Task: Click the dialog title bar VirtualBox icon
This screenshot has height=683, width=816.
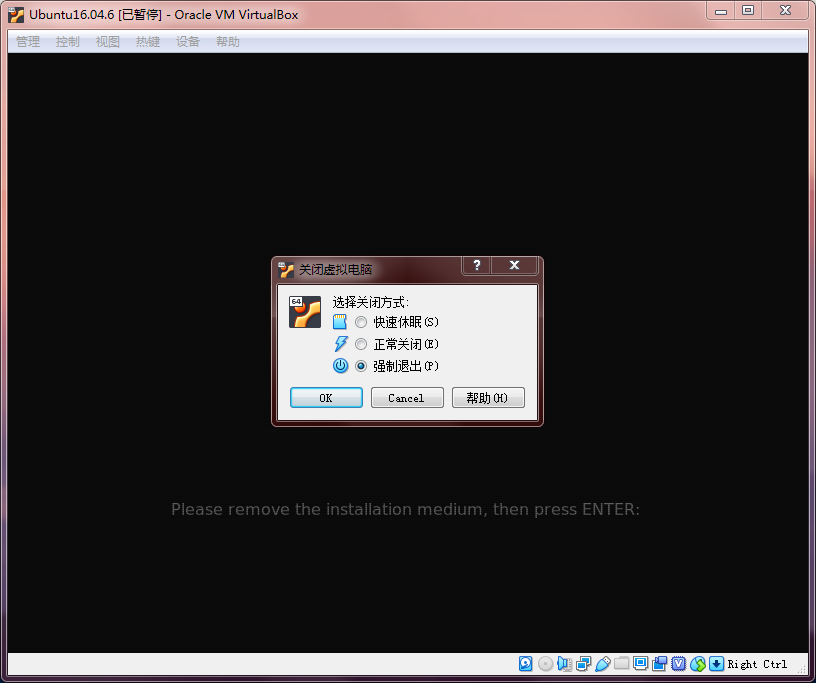Action: pos(286,269)
